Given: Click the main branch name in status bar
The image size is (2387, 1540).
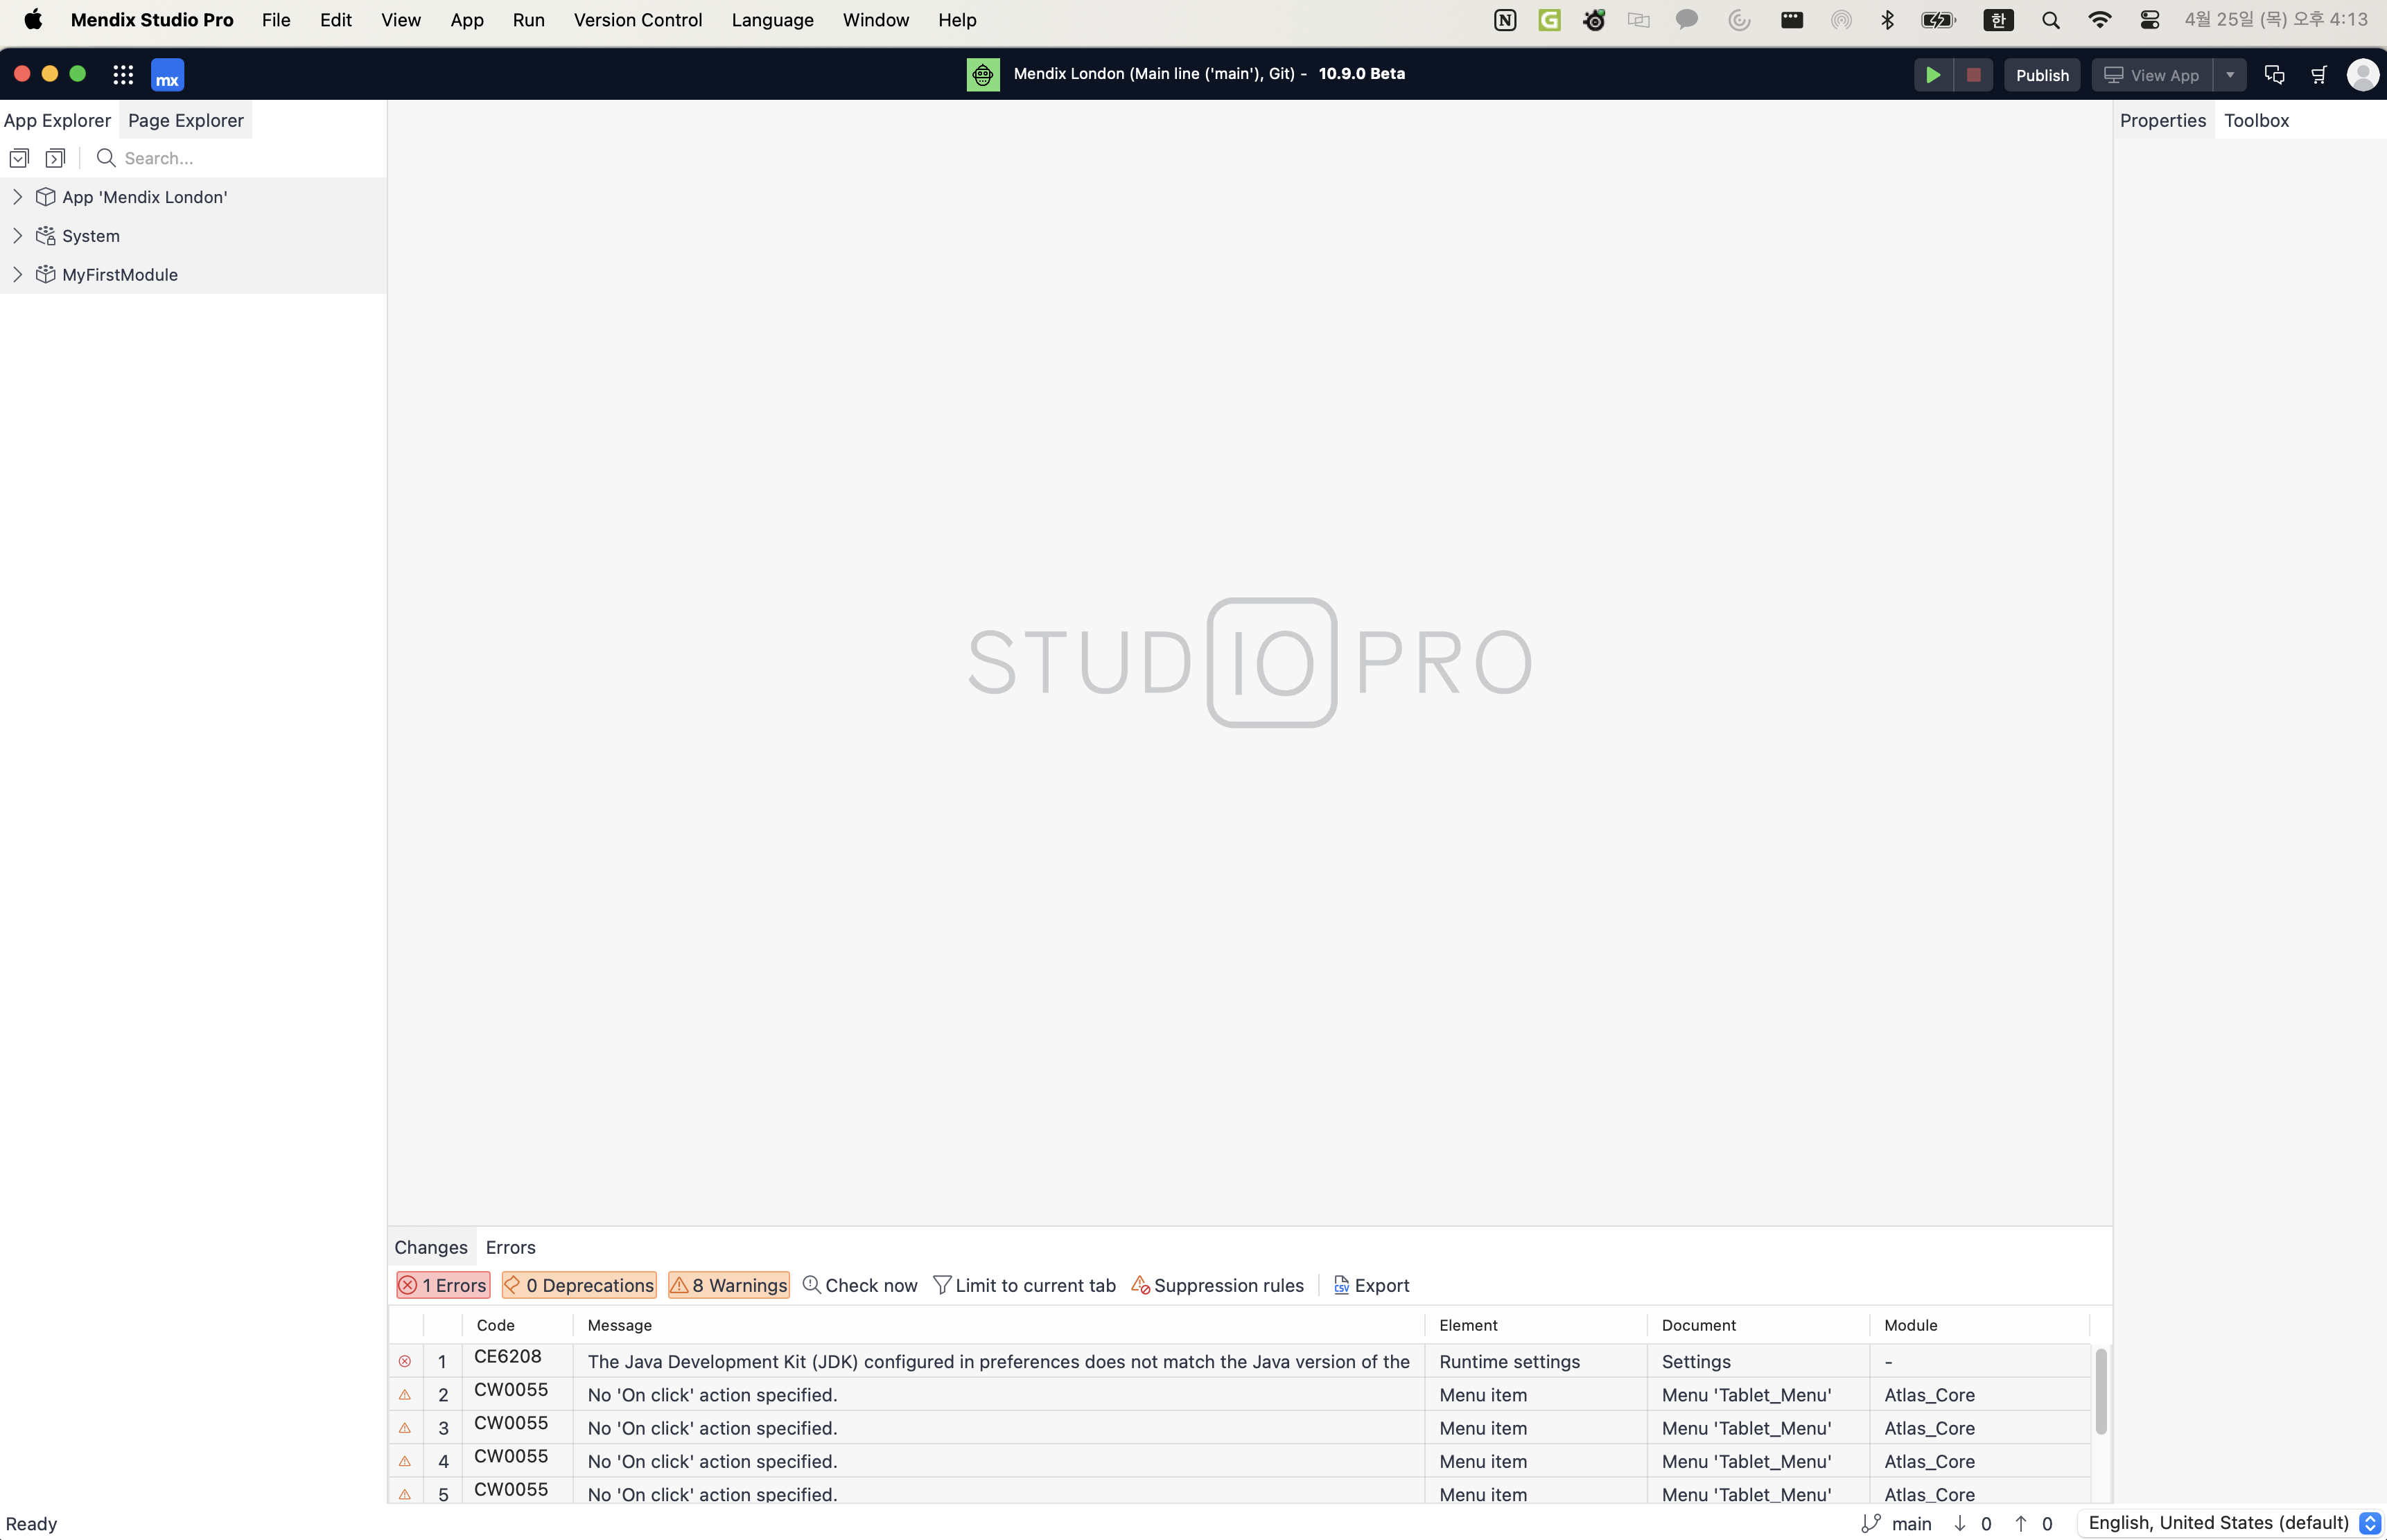Looking at the screenshot, I should point(1911,1523).
